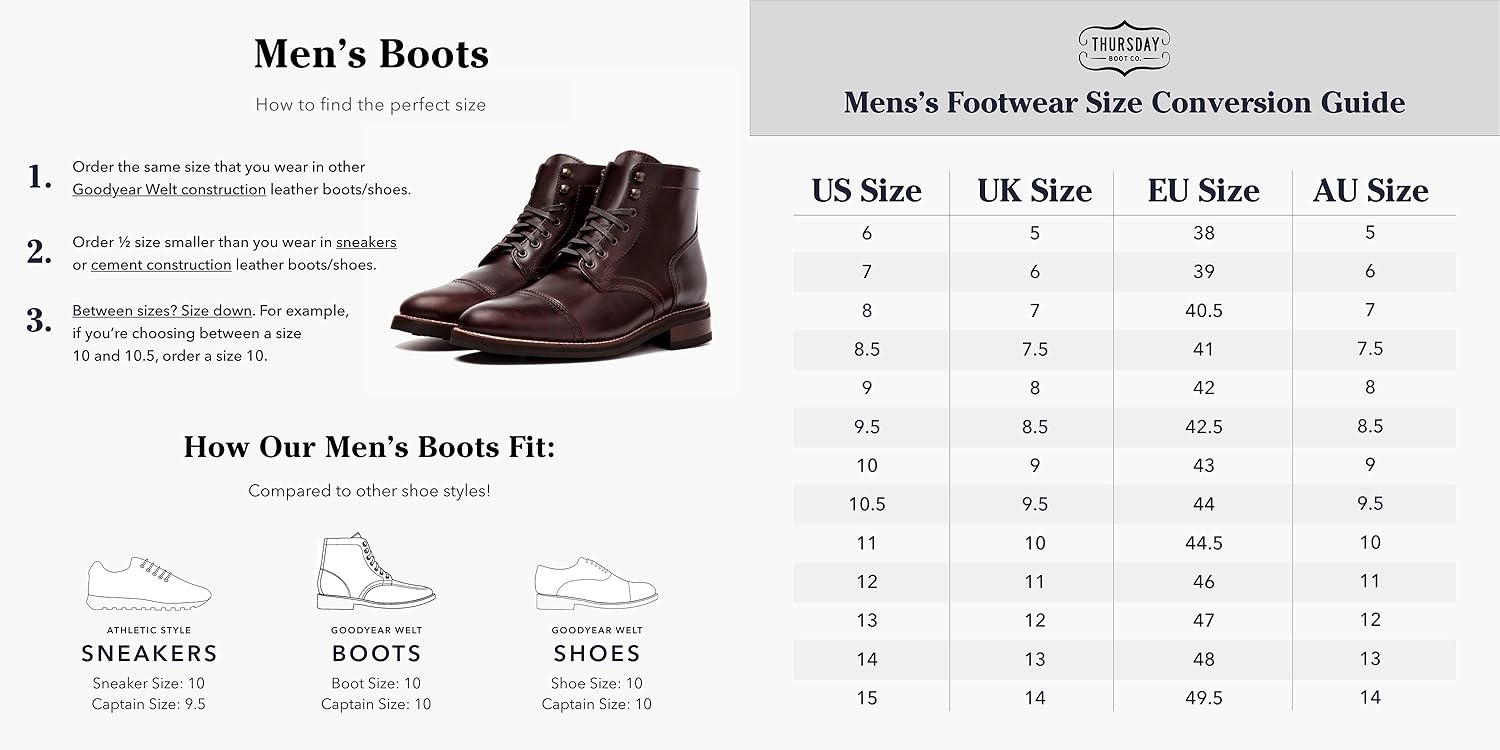Select the UK Size column header
This screenshot has height=750, width=1500.
point(1034,190)
